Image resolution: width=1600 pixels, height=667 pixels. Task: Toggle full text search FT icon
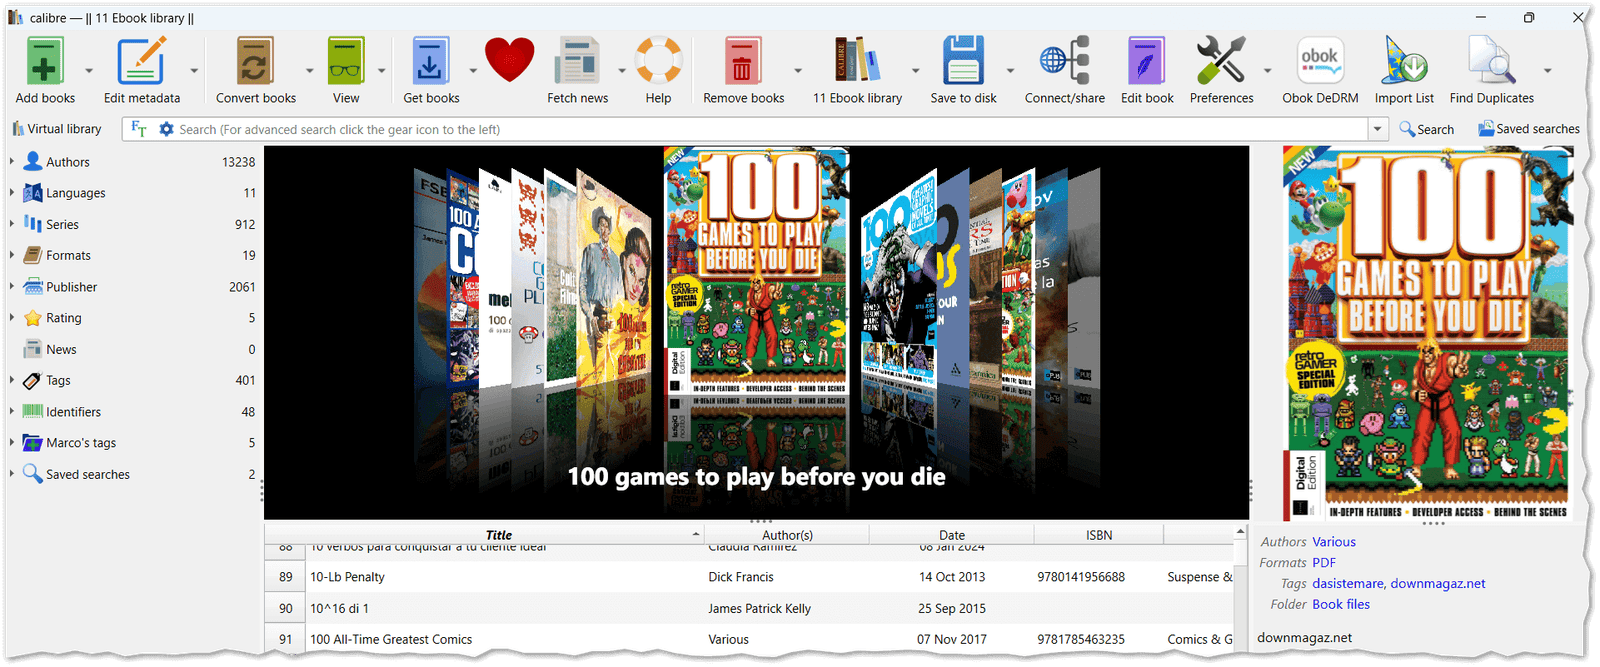click(x=139, y=129)
